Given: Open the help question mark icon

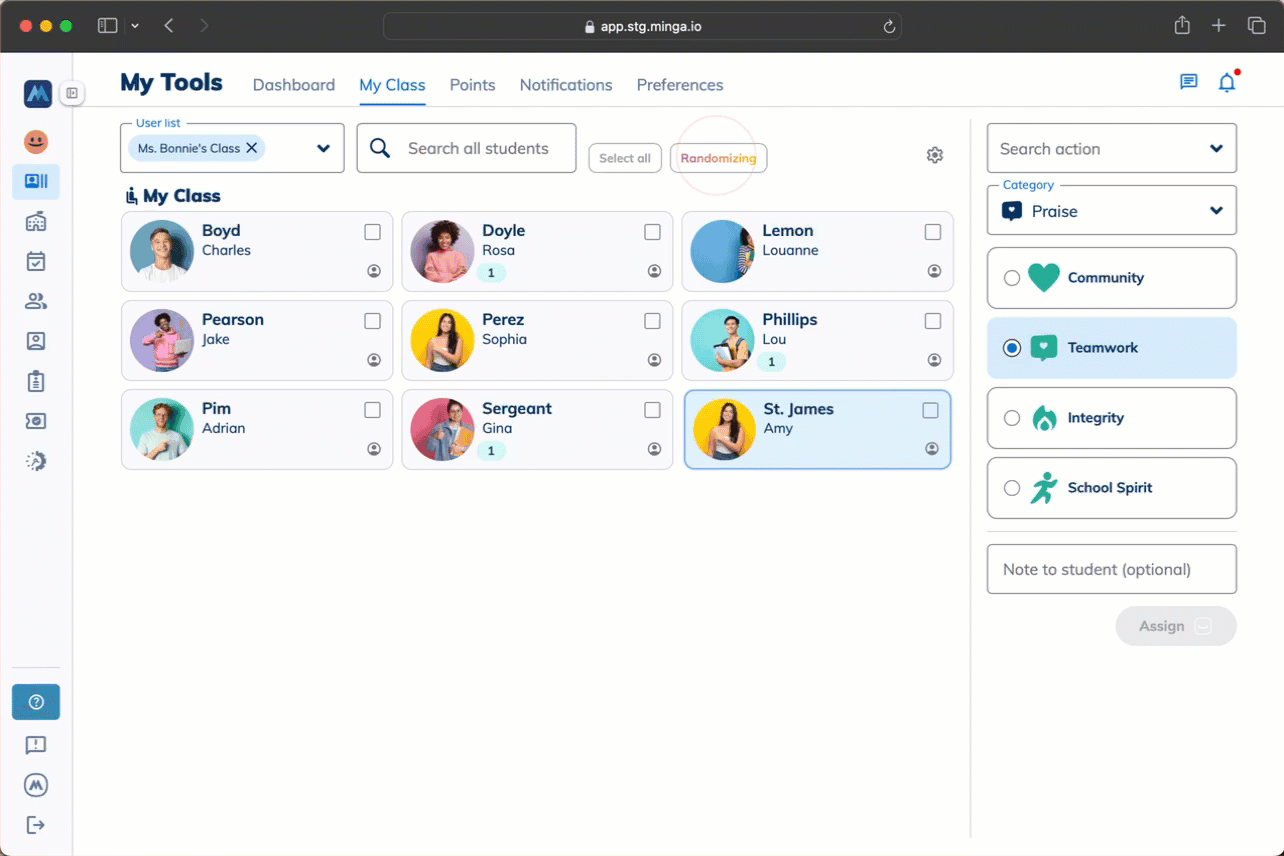Looking at the screenshot, I should click(36, 702).
